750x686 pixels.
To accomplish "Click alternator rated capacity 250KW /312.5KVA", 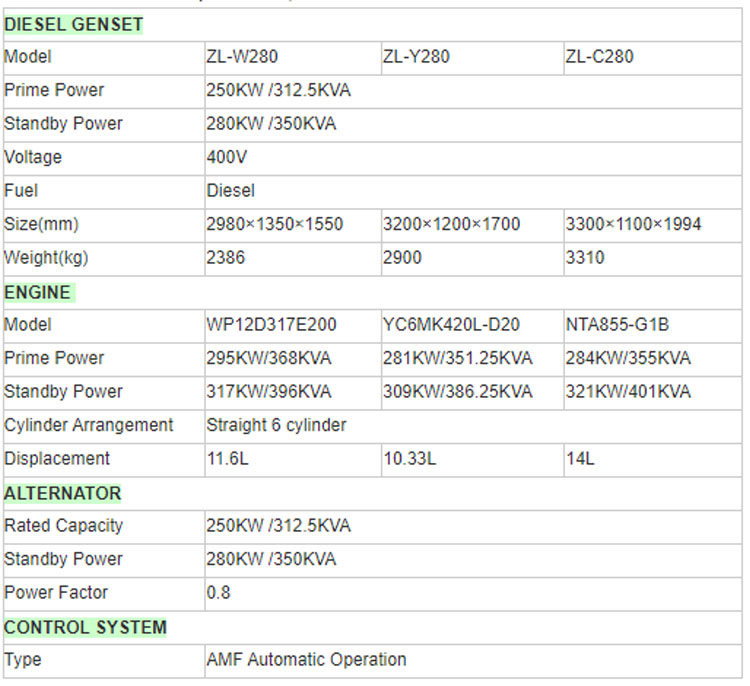I will pyautogui.click(x=278, y=526).
